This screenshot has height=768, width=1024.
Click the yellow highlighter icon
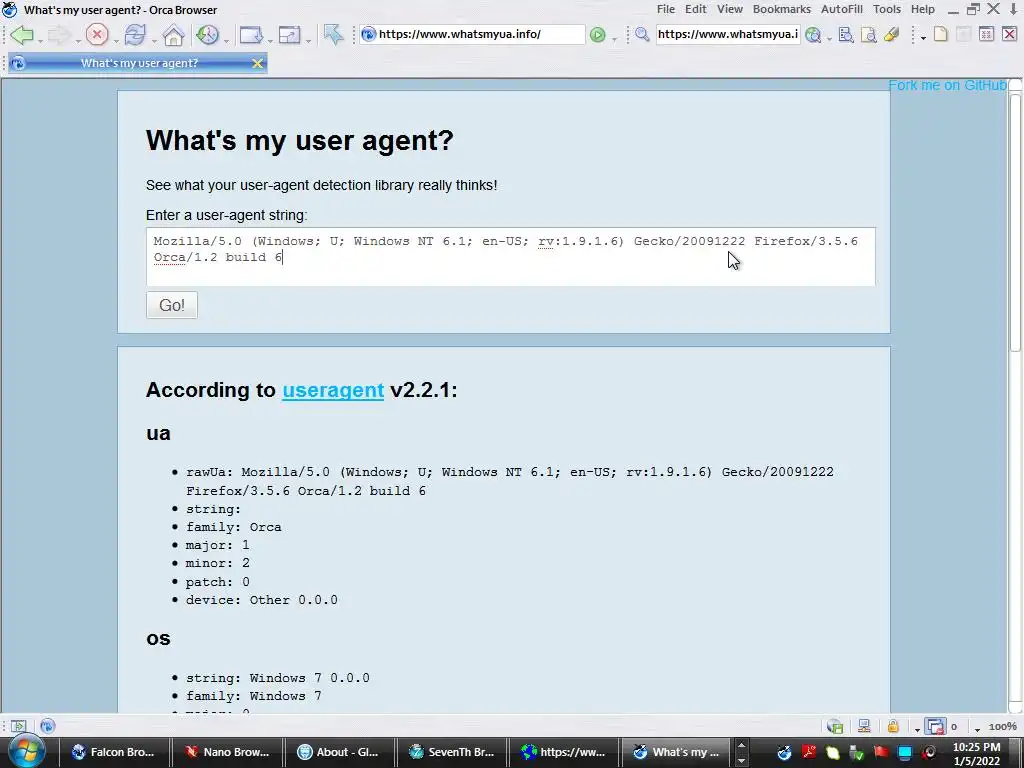(891, 35)
